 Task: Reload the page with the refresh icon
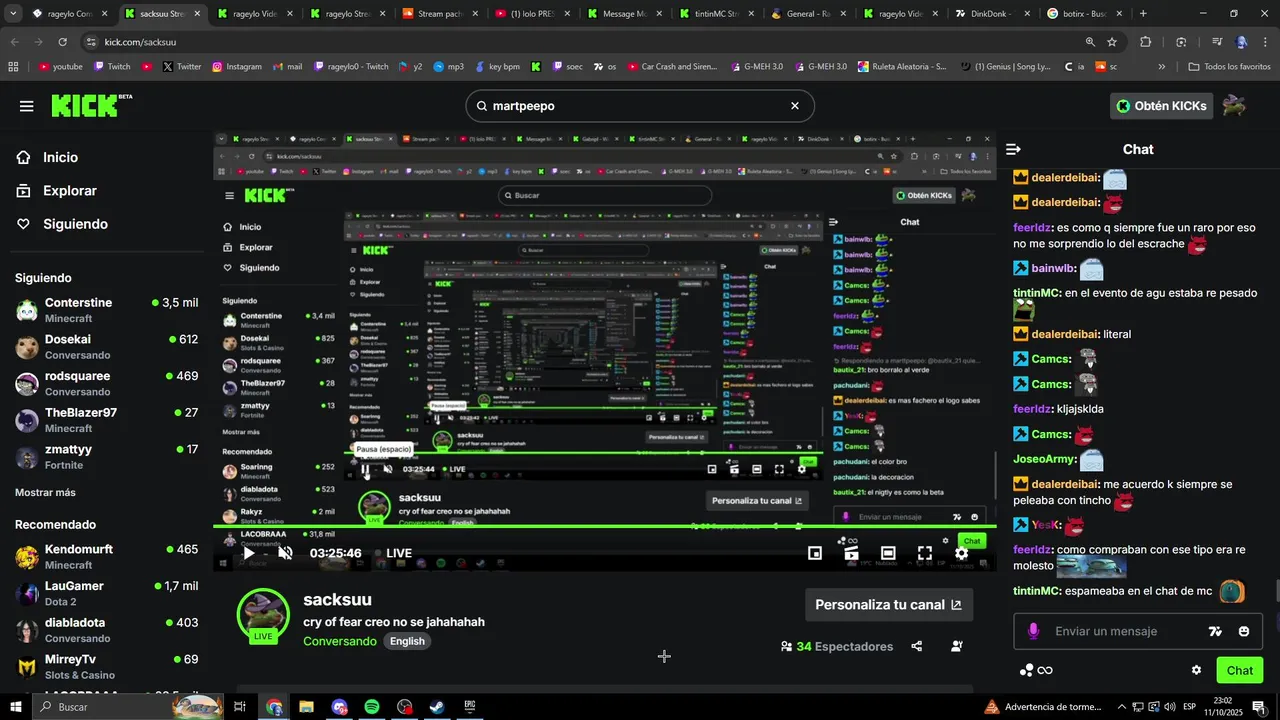tap(62, 42)
